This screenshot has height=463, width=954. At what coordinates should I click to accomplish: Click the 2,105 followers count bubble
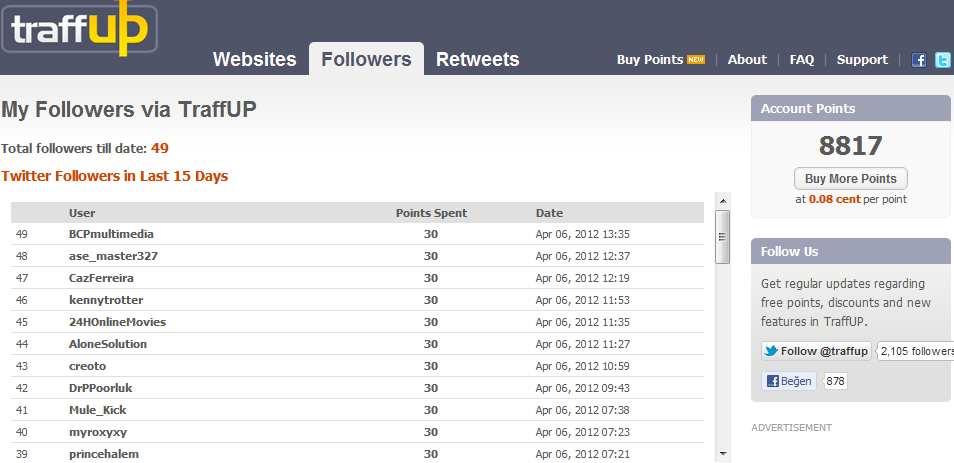916,351
